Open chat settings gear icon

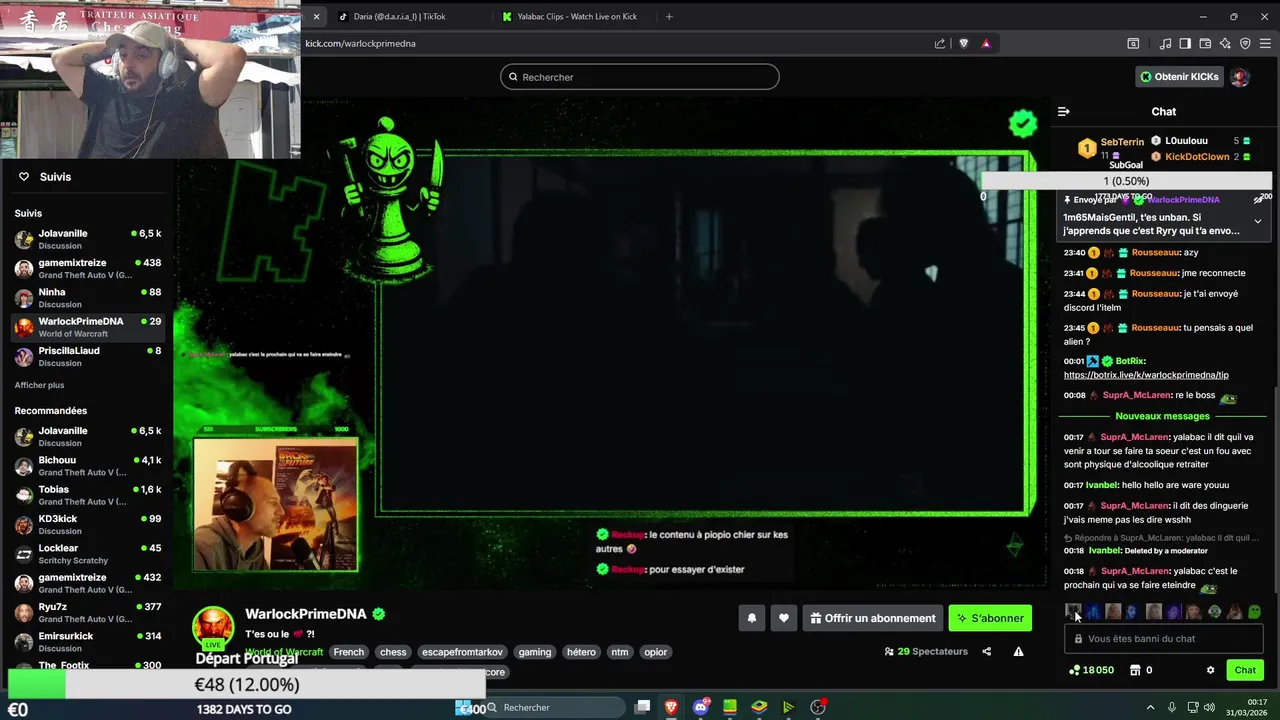tap(1210, 670)
